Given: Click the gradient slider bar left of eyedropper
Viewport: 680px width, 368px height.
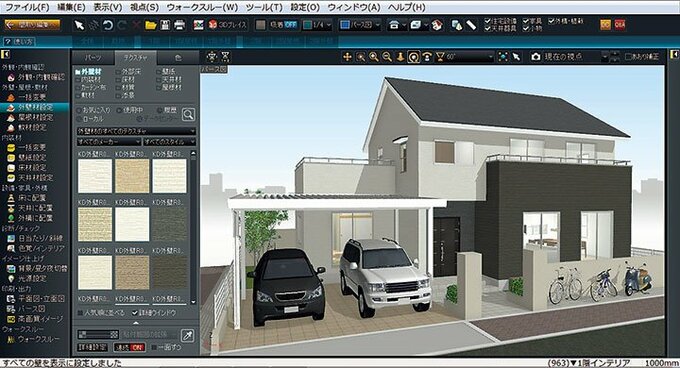Looking at the screenshot, I should click(x=98, y=334).
